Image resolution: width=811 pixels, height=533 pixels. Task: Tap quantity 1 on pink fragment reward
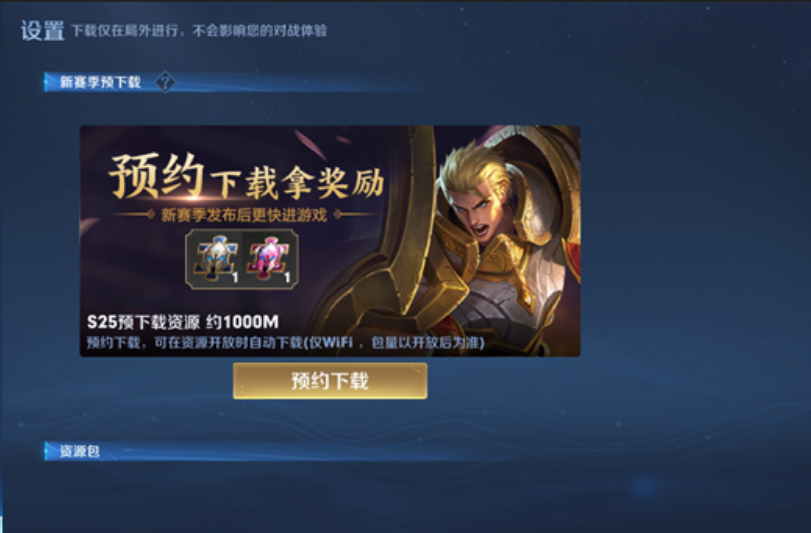click(287, 278)
